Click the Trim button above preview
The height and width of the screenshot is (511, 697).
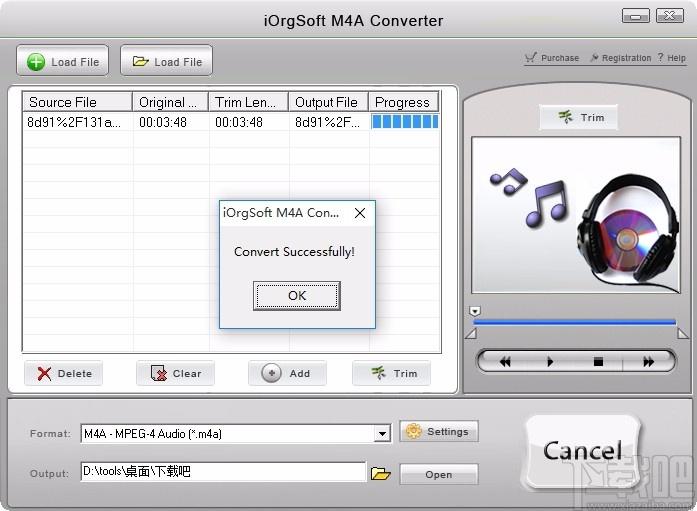tap(578, 117)
